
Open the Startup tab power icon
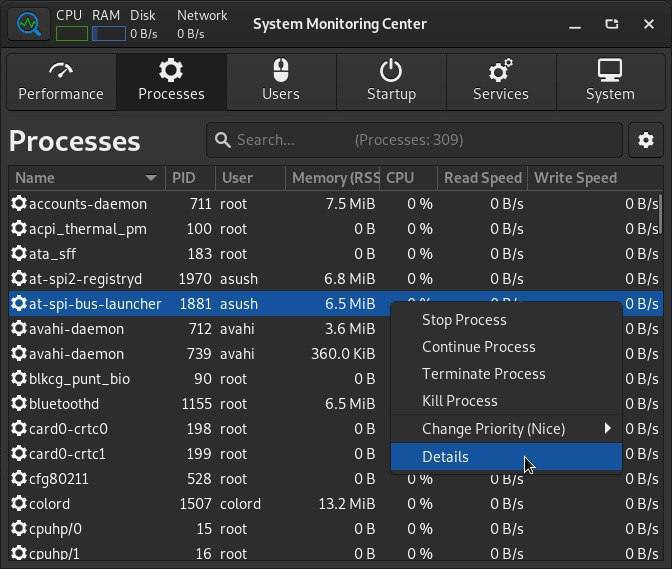(391, 70)
